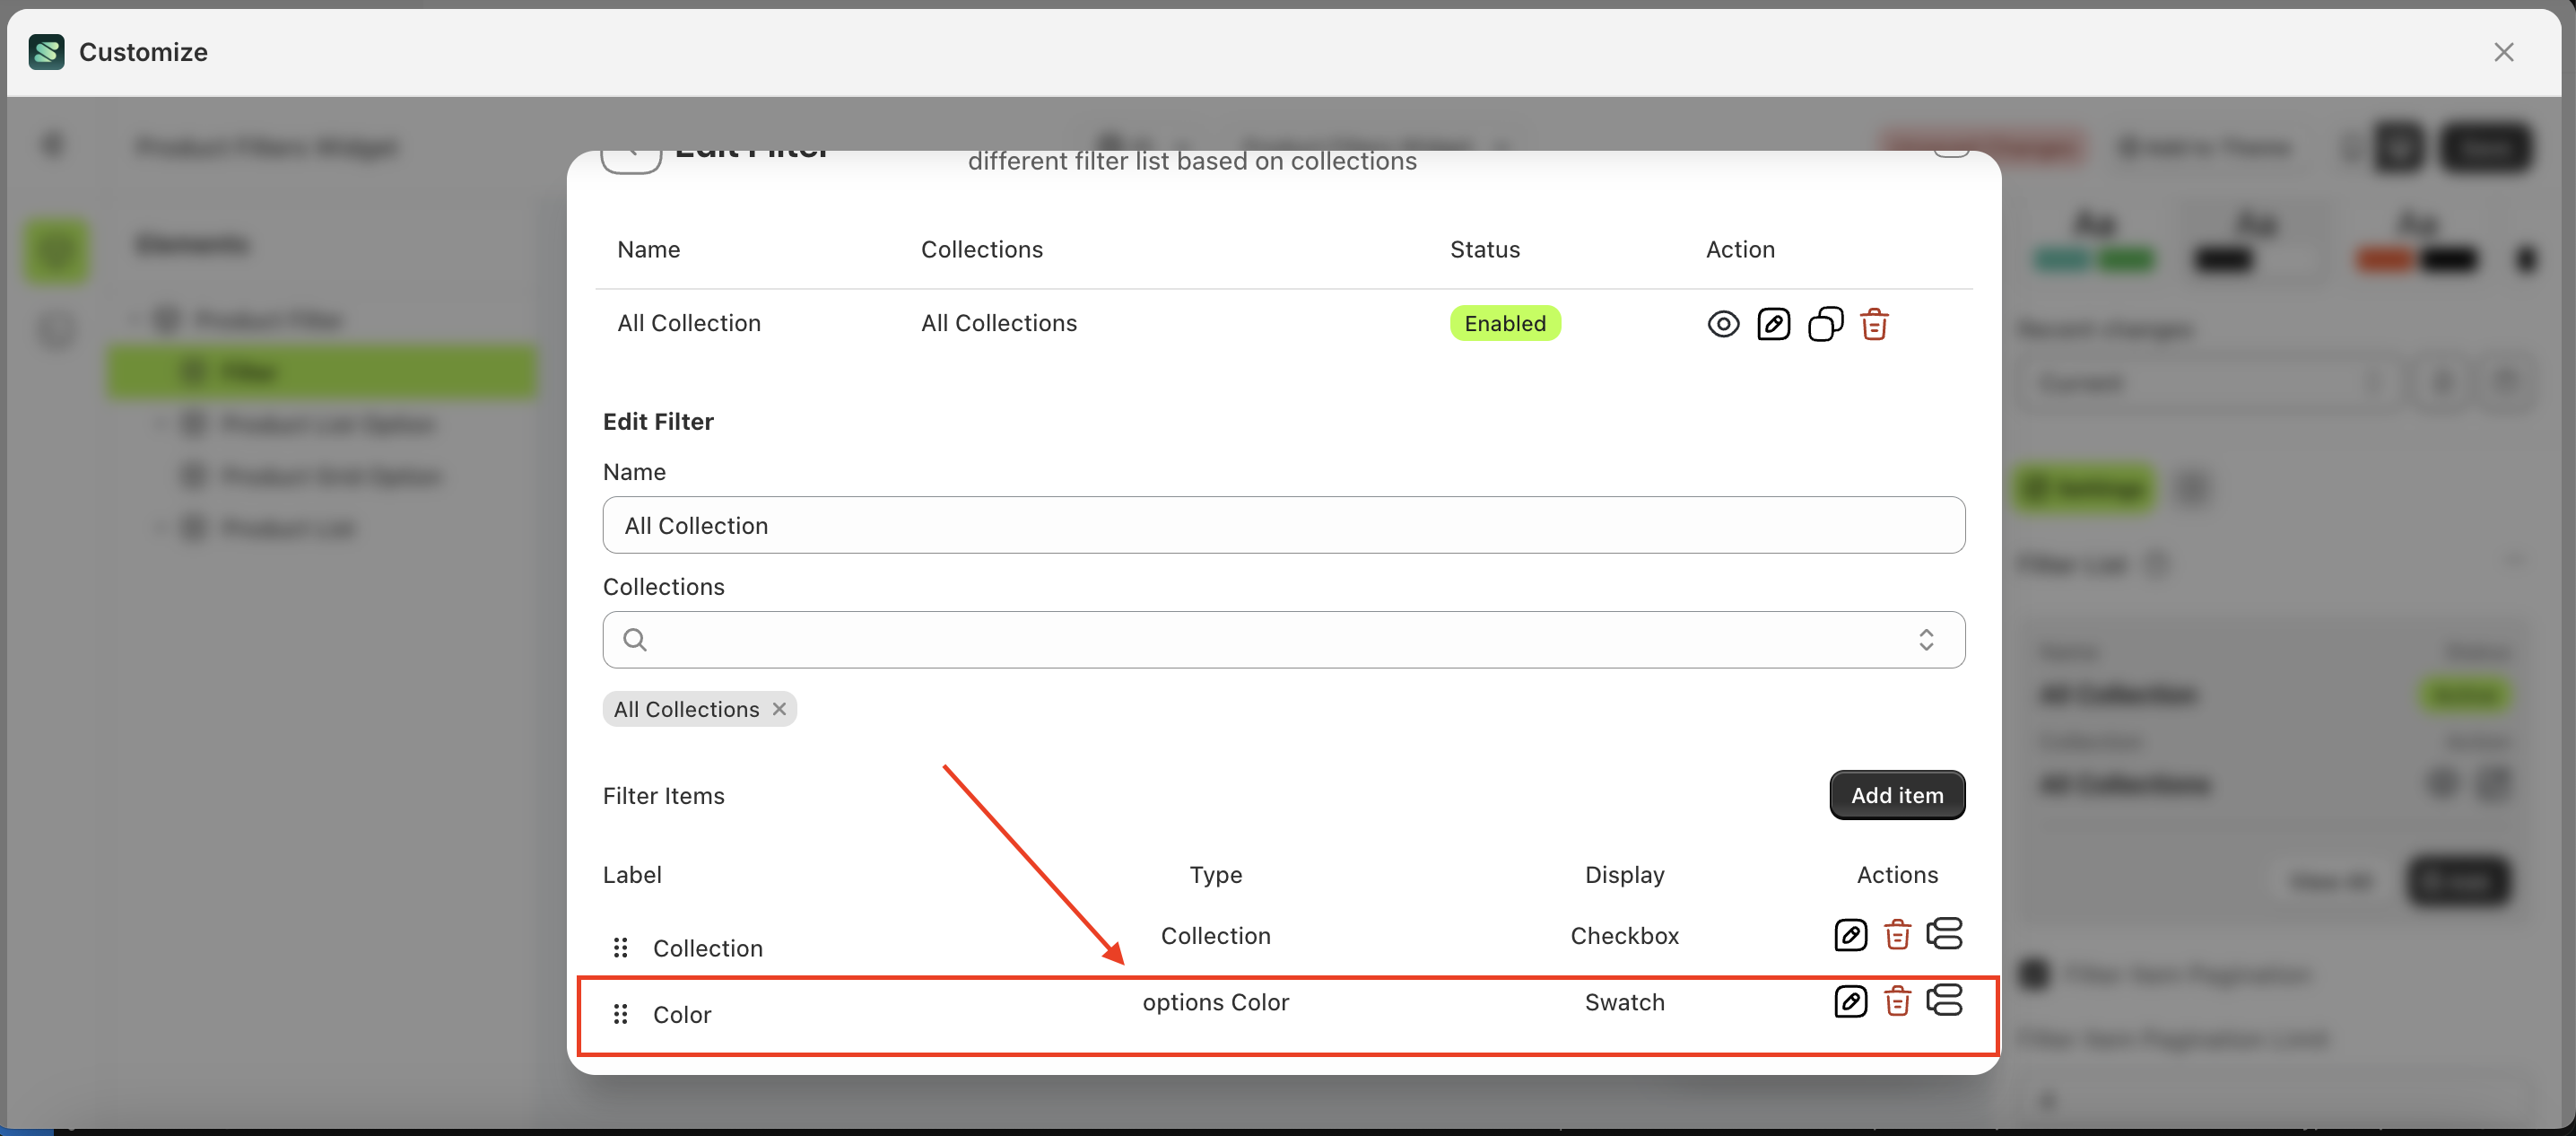Viewport: 2576px width, 1136px height.
Task: Delete the All Collection filter with the trash icon
Action: [1875, 323]
